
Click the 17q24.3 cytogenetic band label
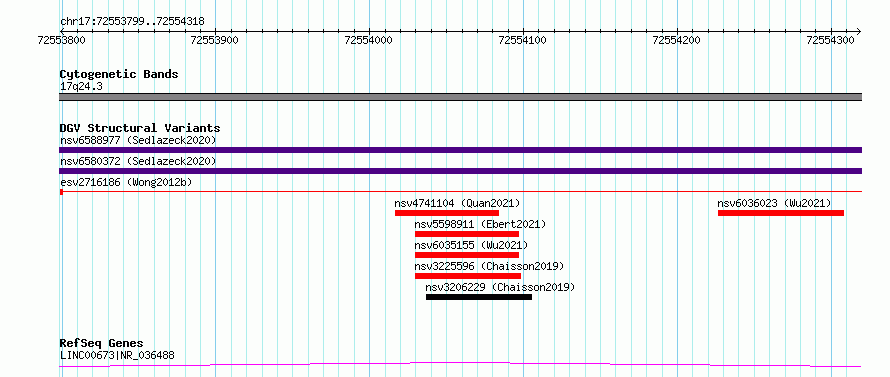(x=81, y=86)
